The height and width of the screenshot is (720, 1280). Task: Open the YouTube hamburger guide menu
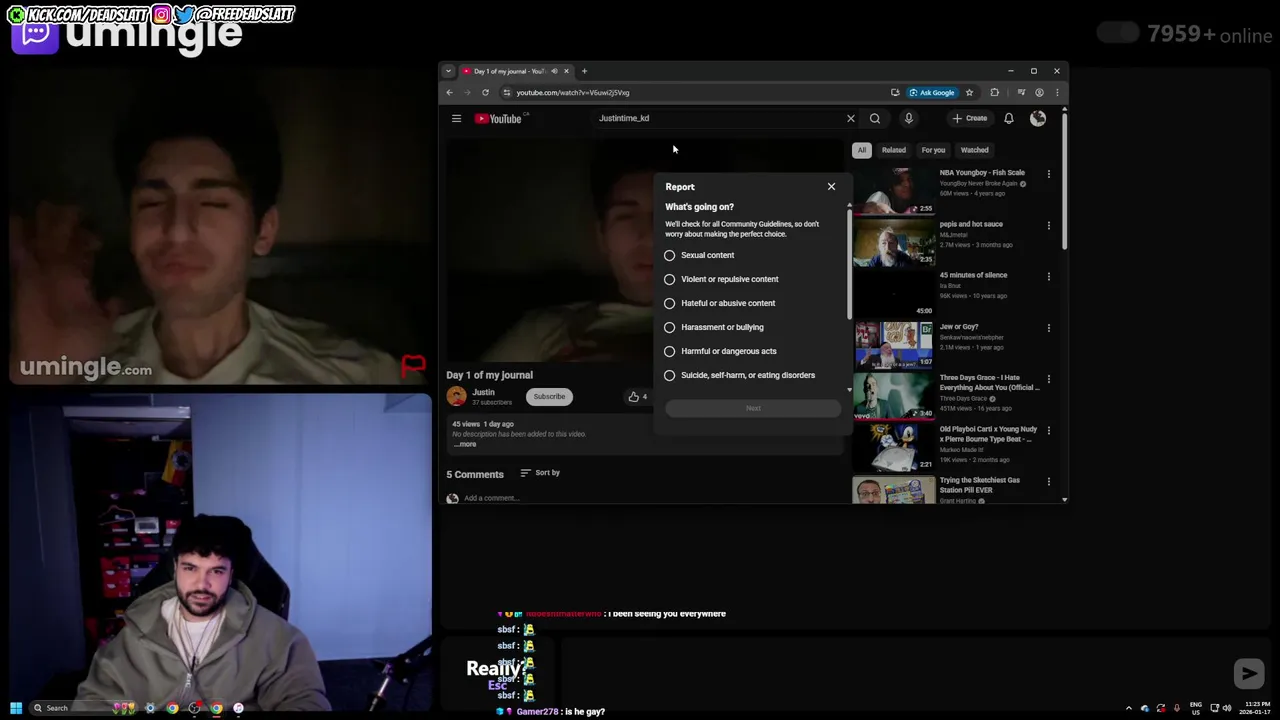tap(456, 118)
